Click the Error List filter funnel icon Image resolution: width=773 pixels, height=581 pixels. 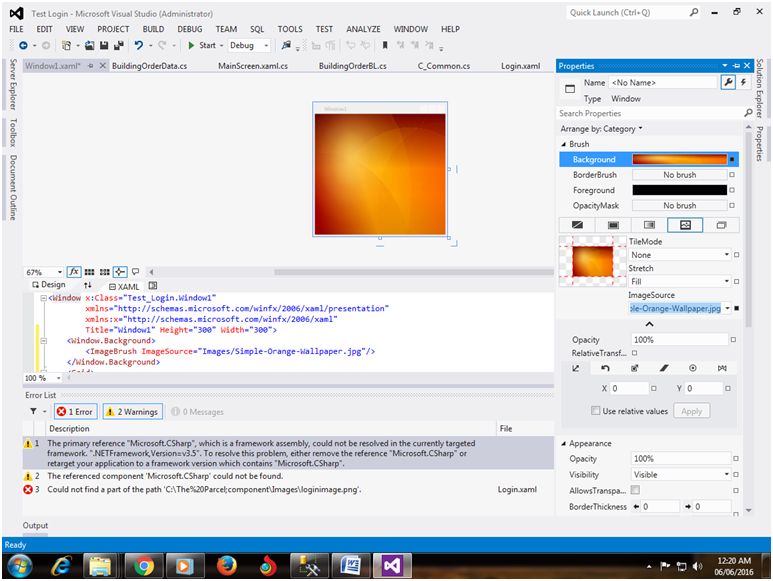(x=33, y=411)
